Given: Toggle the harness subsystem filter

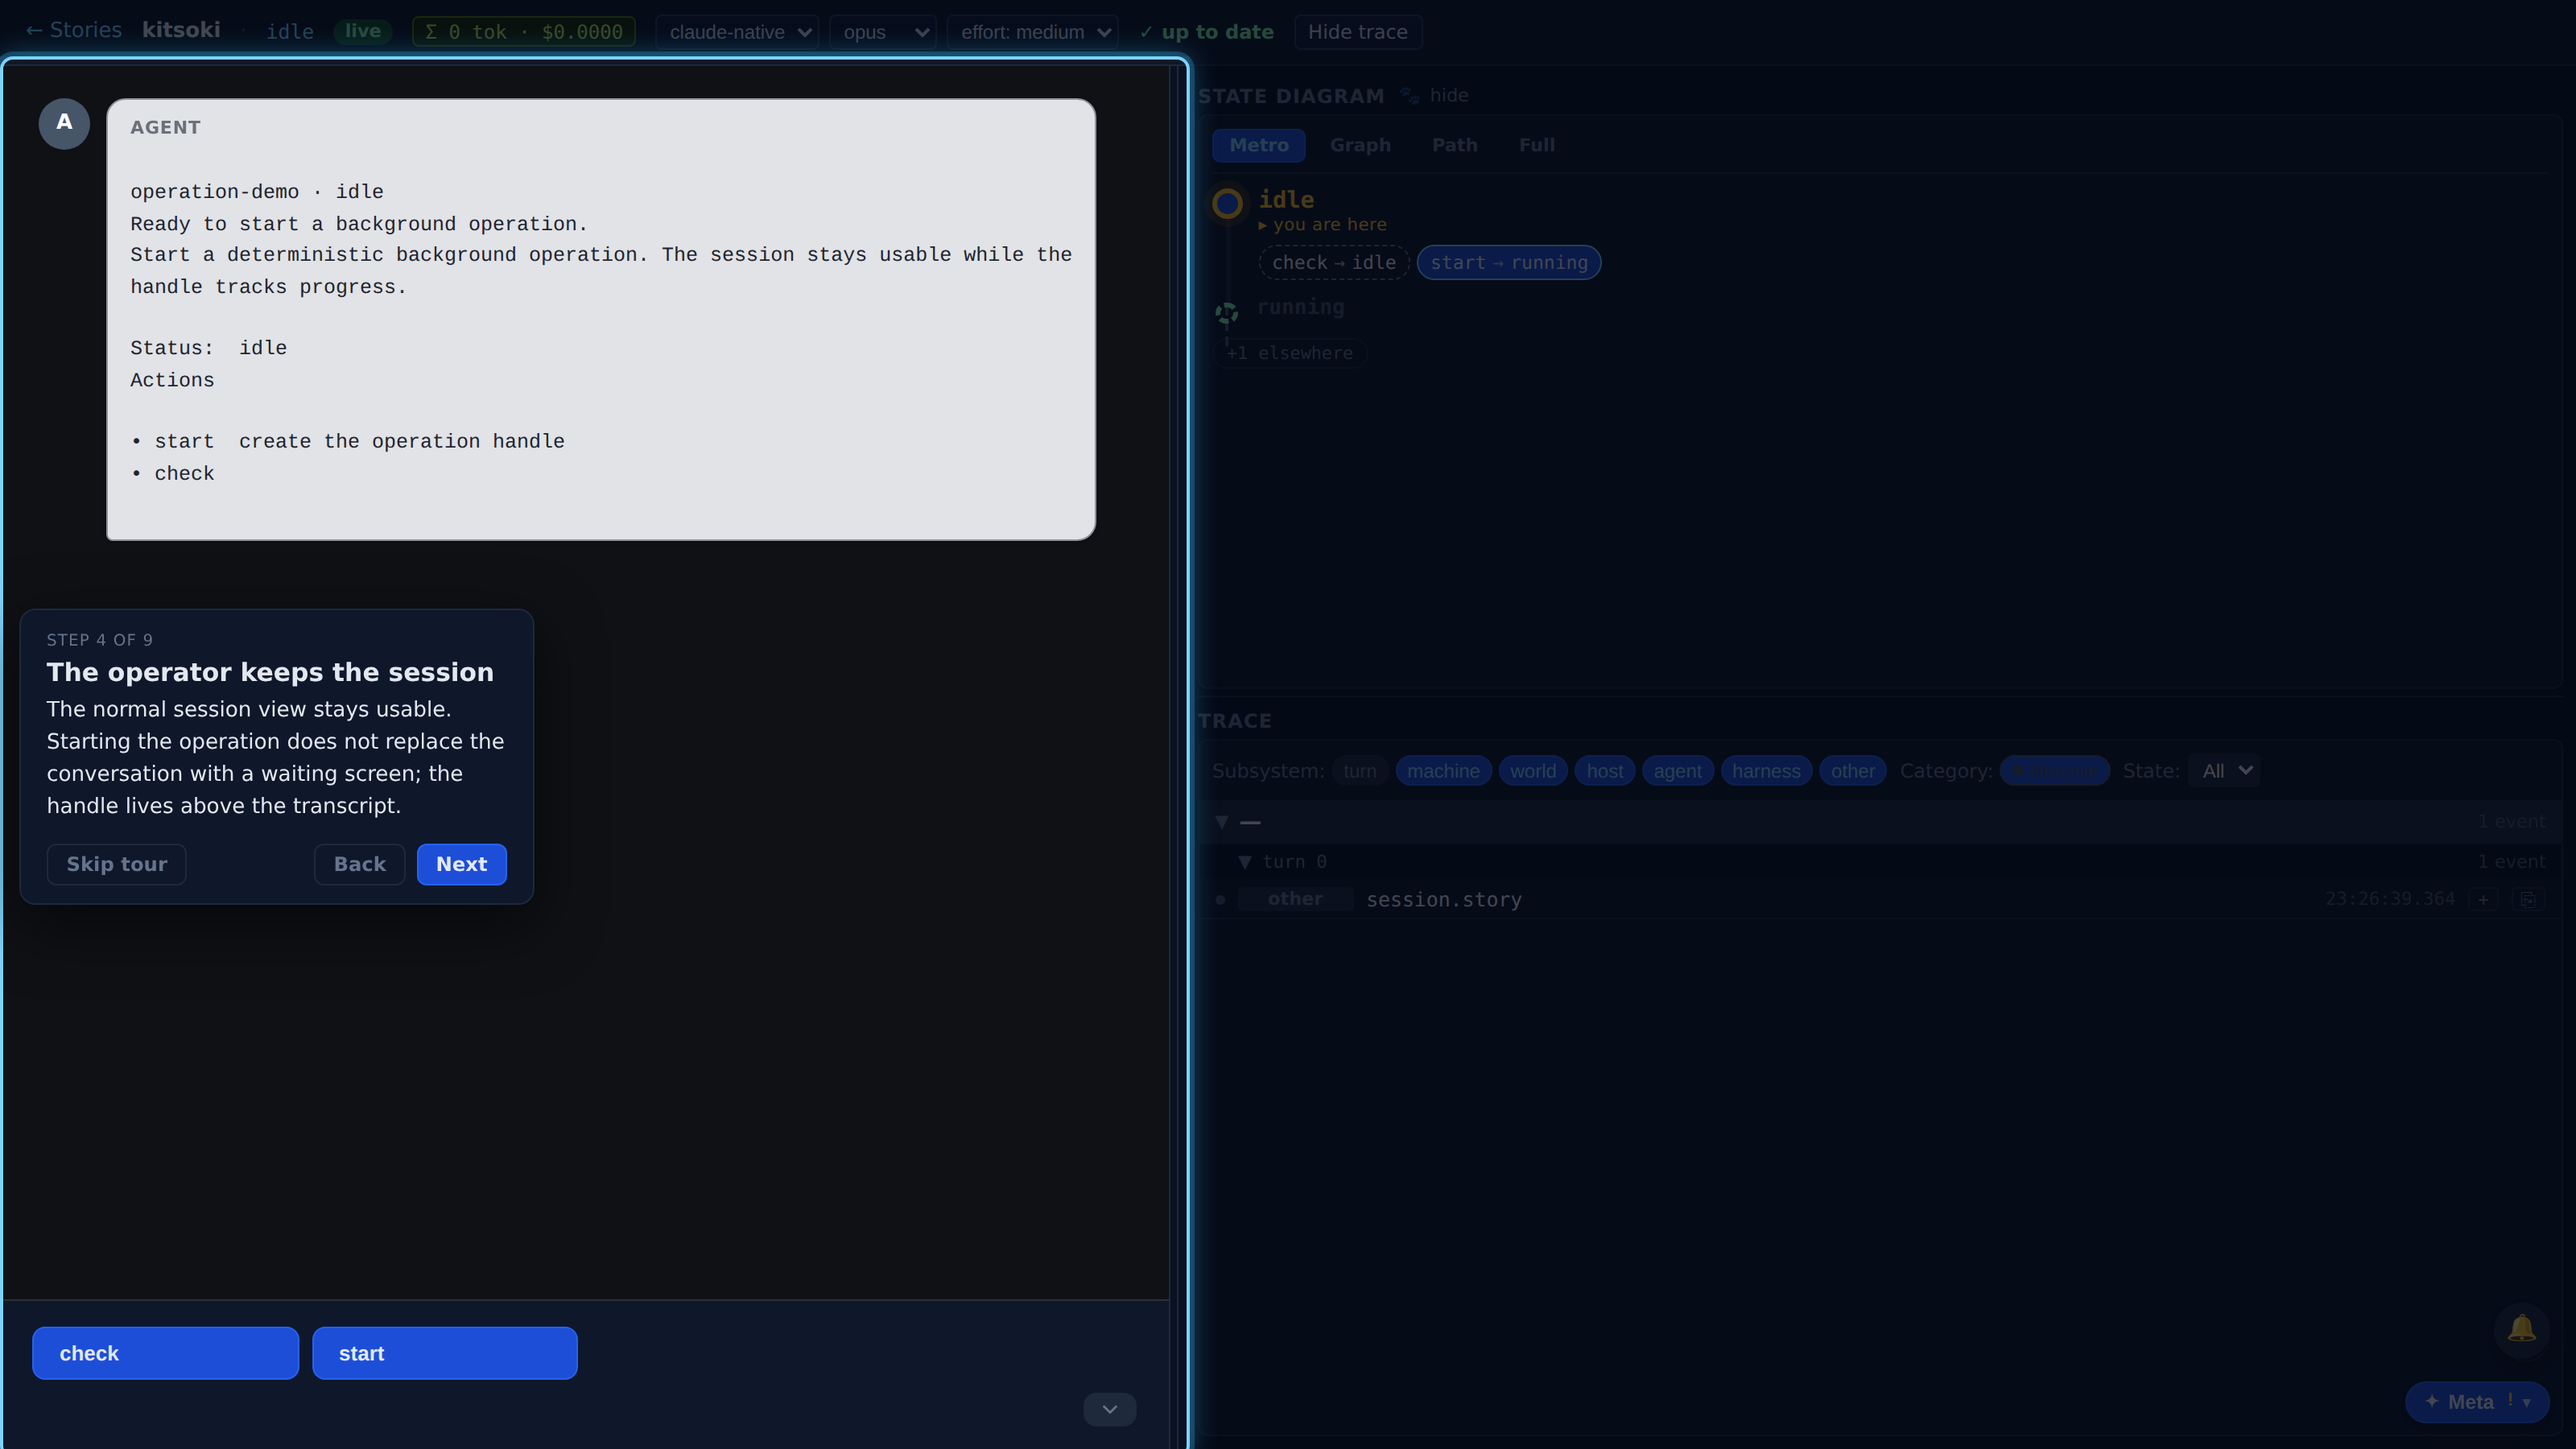Looking at the screenshot, I should [1766, 771].
